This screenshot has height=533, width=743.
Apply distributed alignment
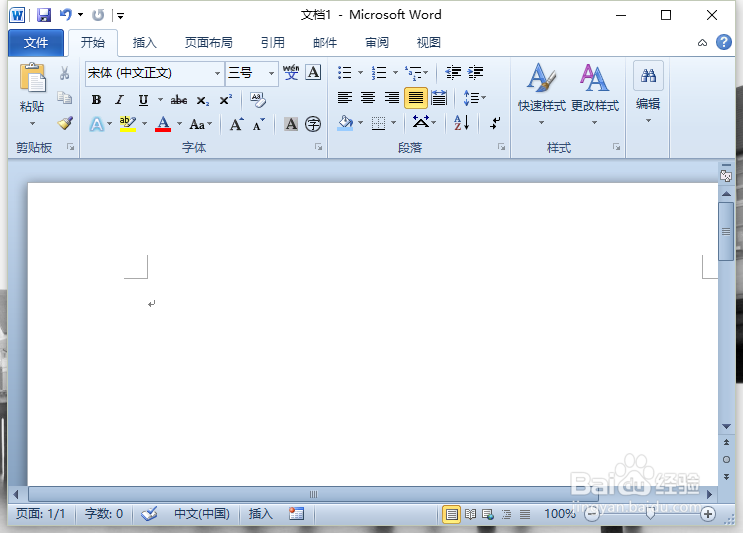tap(439, 98)
